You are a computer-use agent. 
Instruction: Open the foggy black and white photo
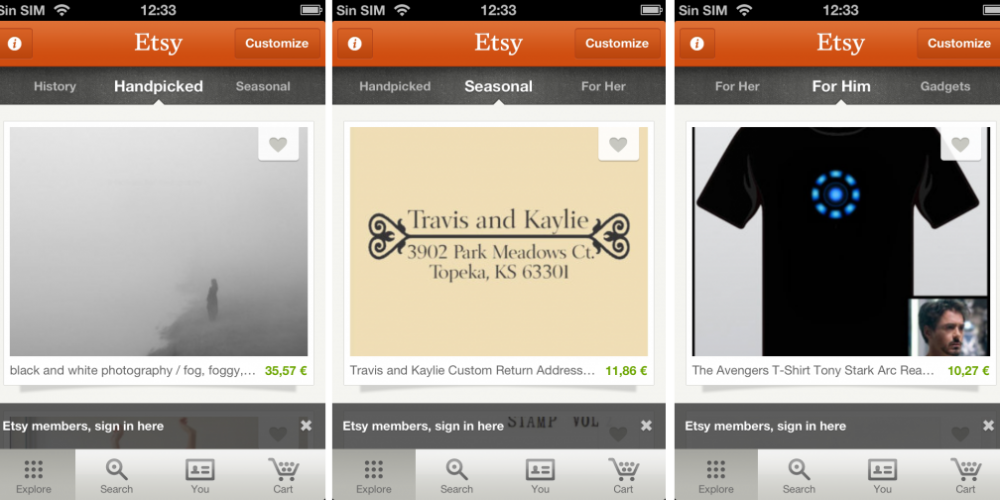click(x=159, y=241)
